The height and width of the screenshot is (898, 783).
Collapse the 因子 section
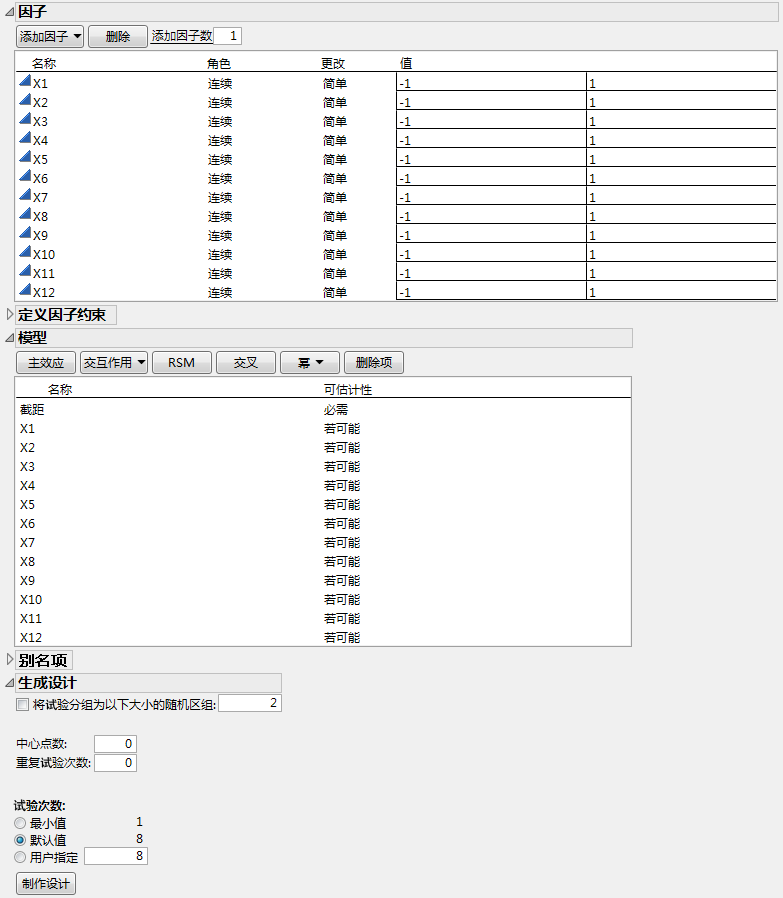(9, 11)
